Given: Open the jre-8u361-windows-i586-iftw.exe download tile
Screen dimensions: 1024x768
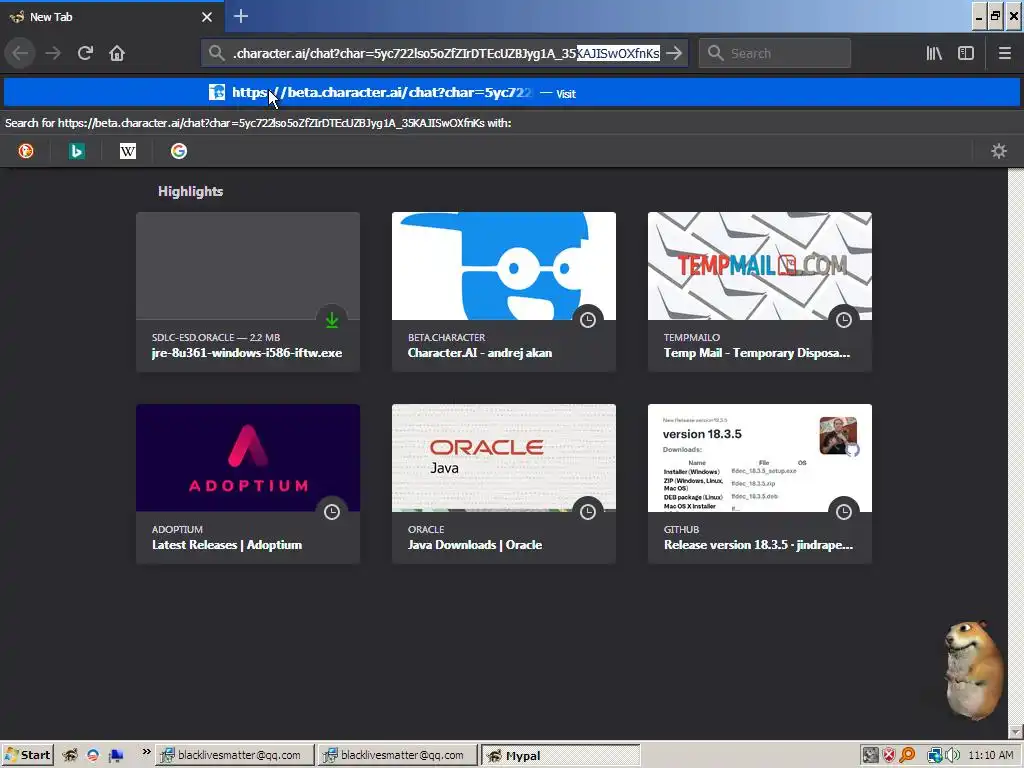Looking at the screenshot, I should (x=248, y=292).
